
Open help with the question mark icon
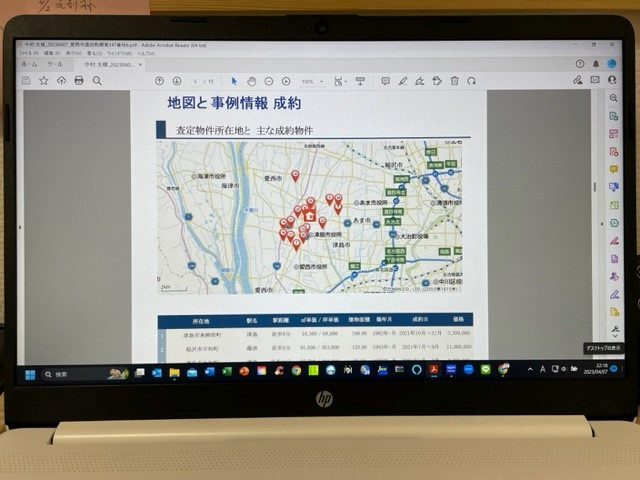580,64
